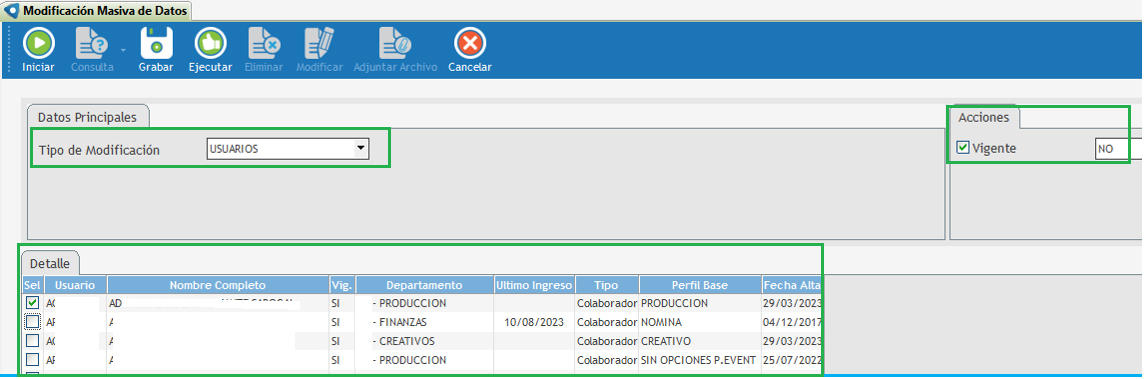1146x379 pixels.
Task: Check the SIN OPCIONES P.EVENT row checkbox
Action: coord(33,359)
